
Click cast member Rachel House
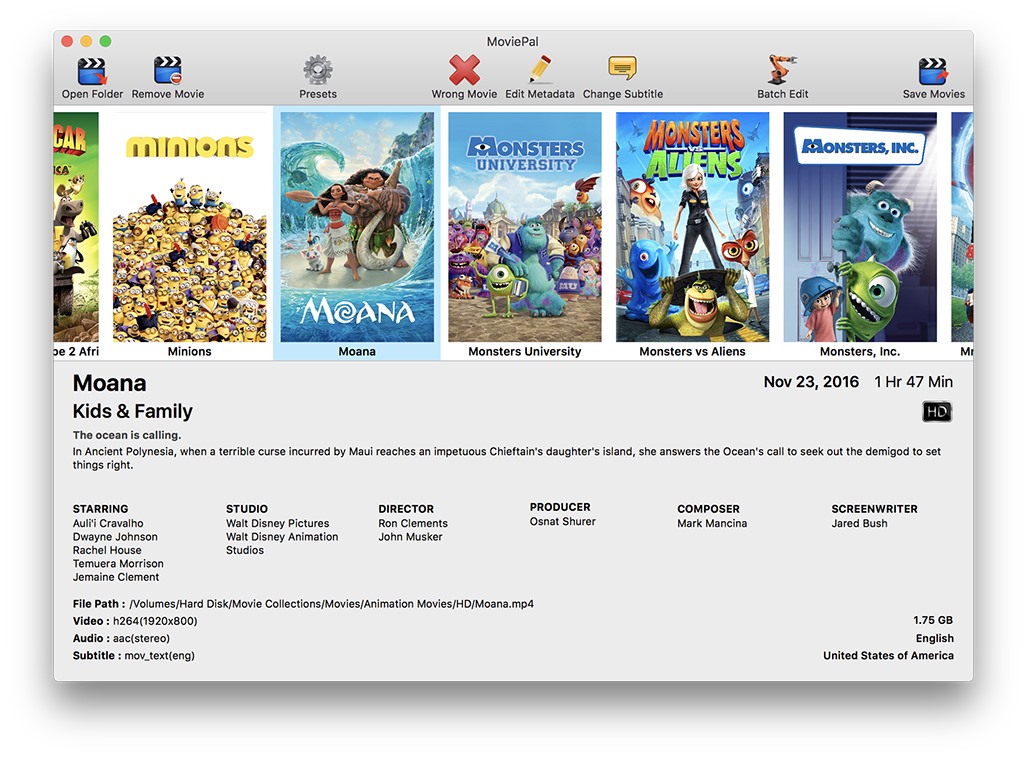click(x=107, y=550)
